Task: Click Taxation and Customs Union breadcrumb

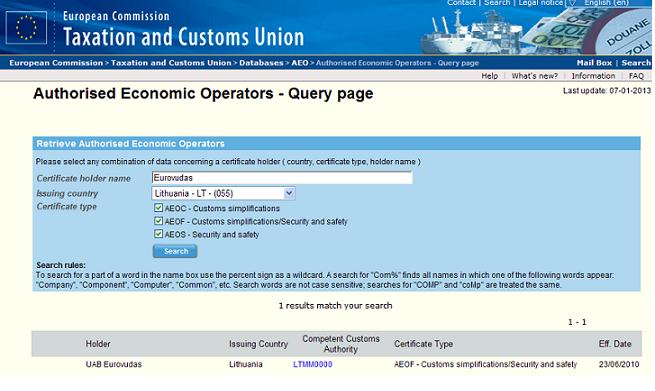Action: point(171,63)
